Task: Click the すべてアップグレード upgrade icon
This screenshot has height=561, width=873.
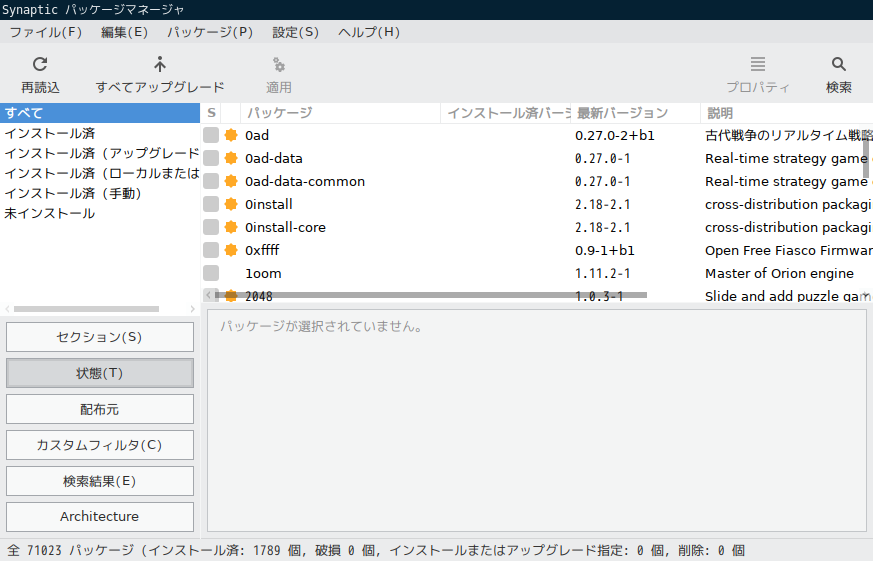Action: 160,65
